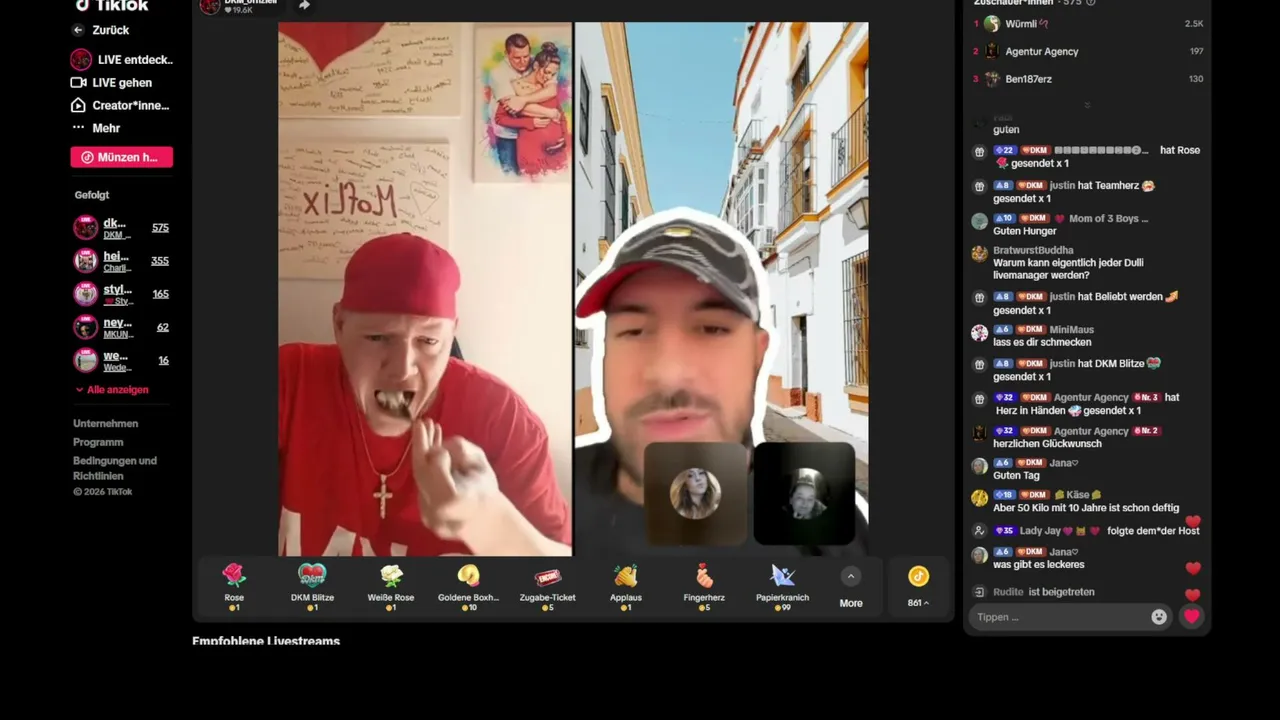The width and height of the screenshot is (1280, 720).
Task: Open the followed account with 355 viewers
Action: click(121, 261)
